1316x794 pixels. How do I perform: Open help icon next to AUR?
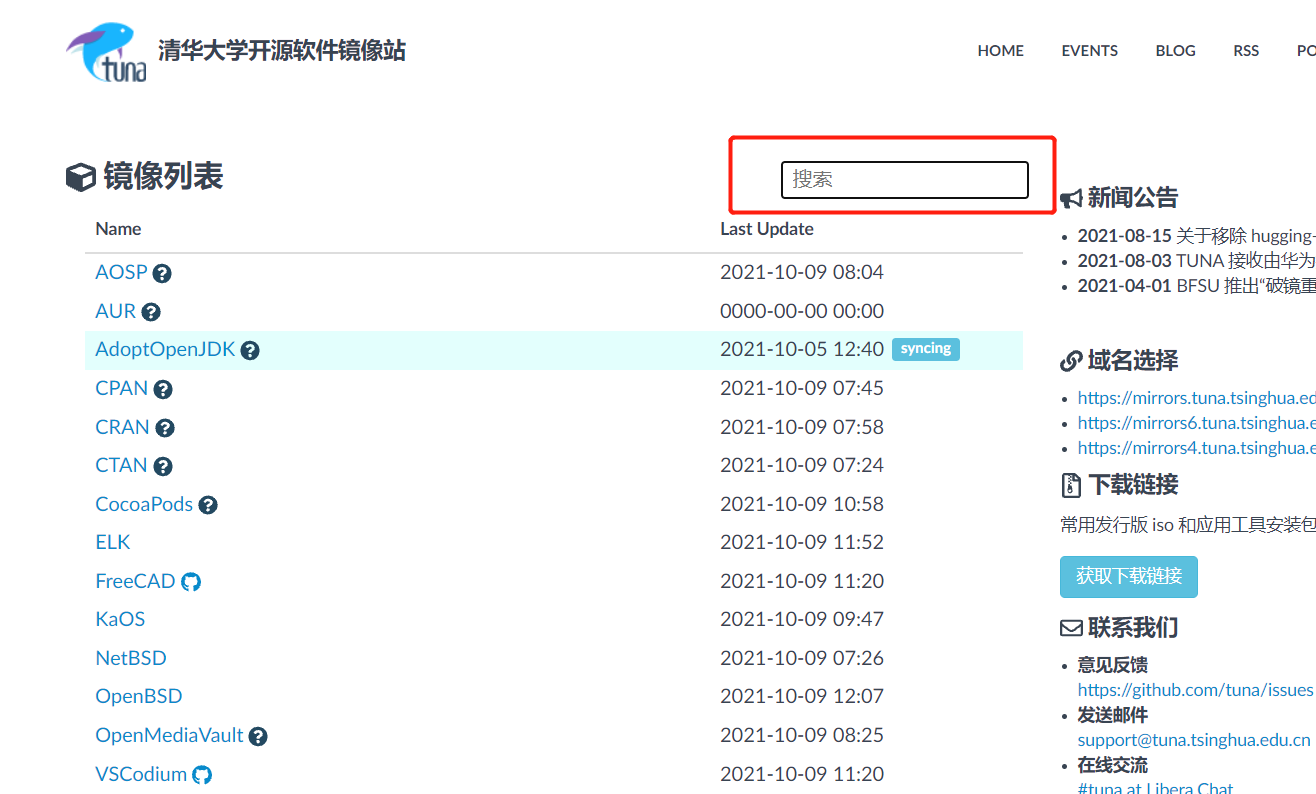point(151,312)
